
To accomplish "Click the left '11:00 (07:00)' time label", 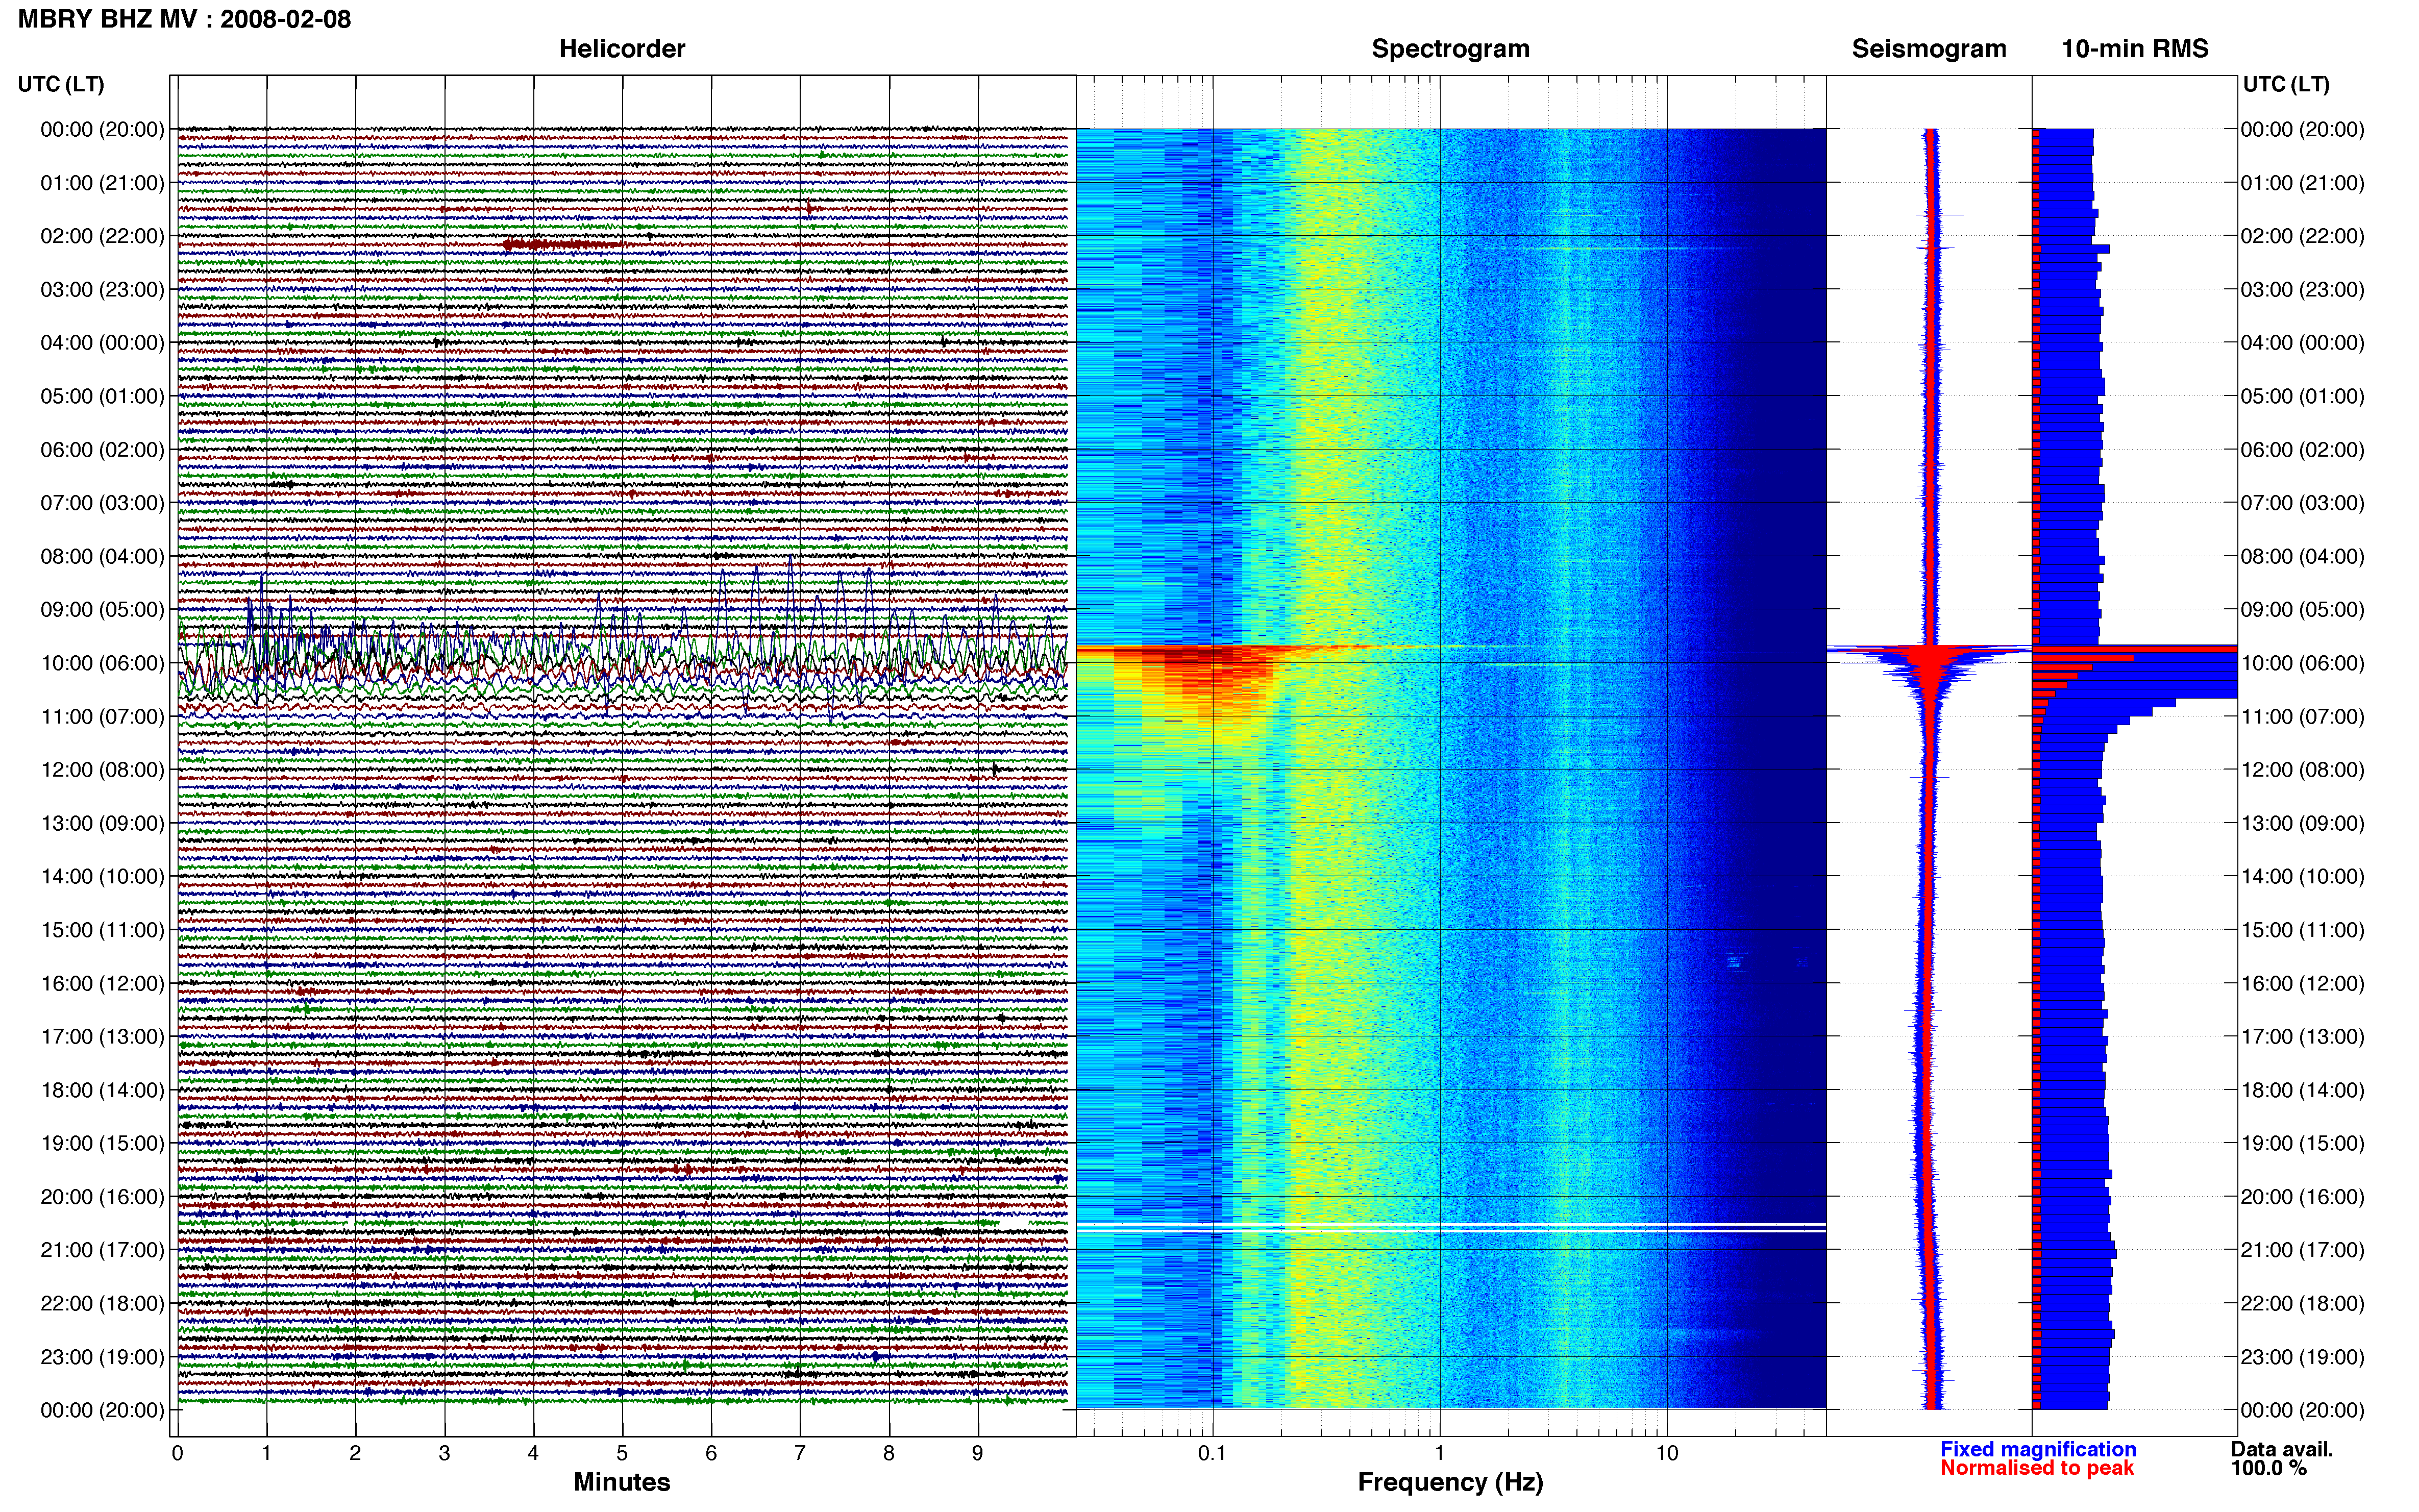I will pos(102,716).
